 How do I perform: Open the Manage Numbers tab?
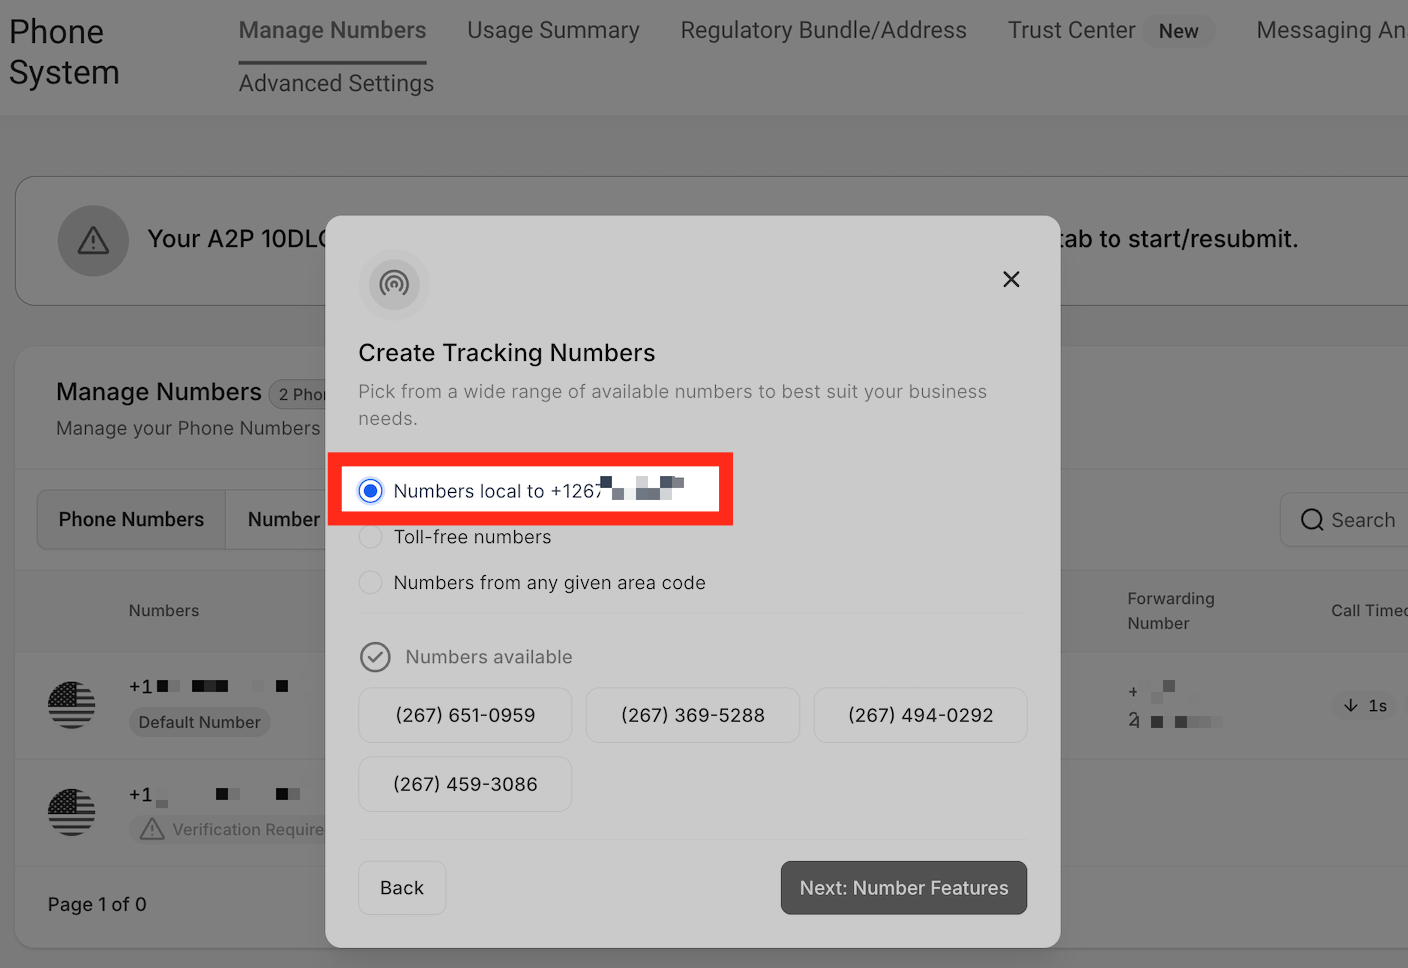332,30
